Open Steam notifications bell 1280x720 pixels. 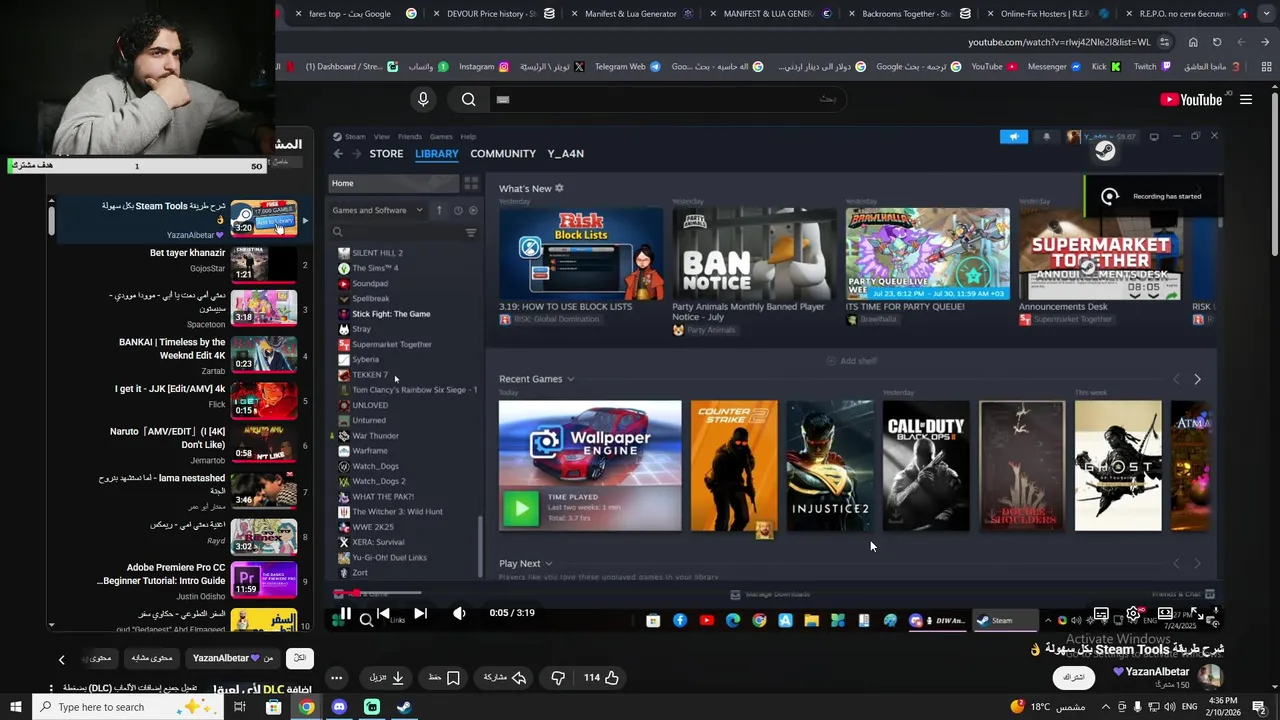tap(1046, 137)
